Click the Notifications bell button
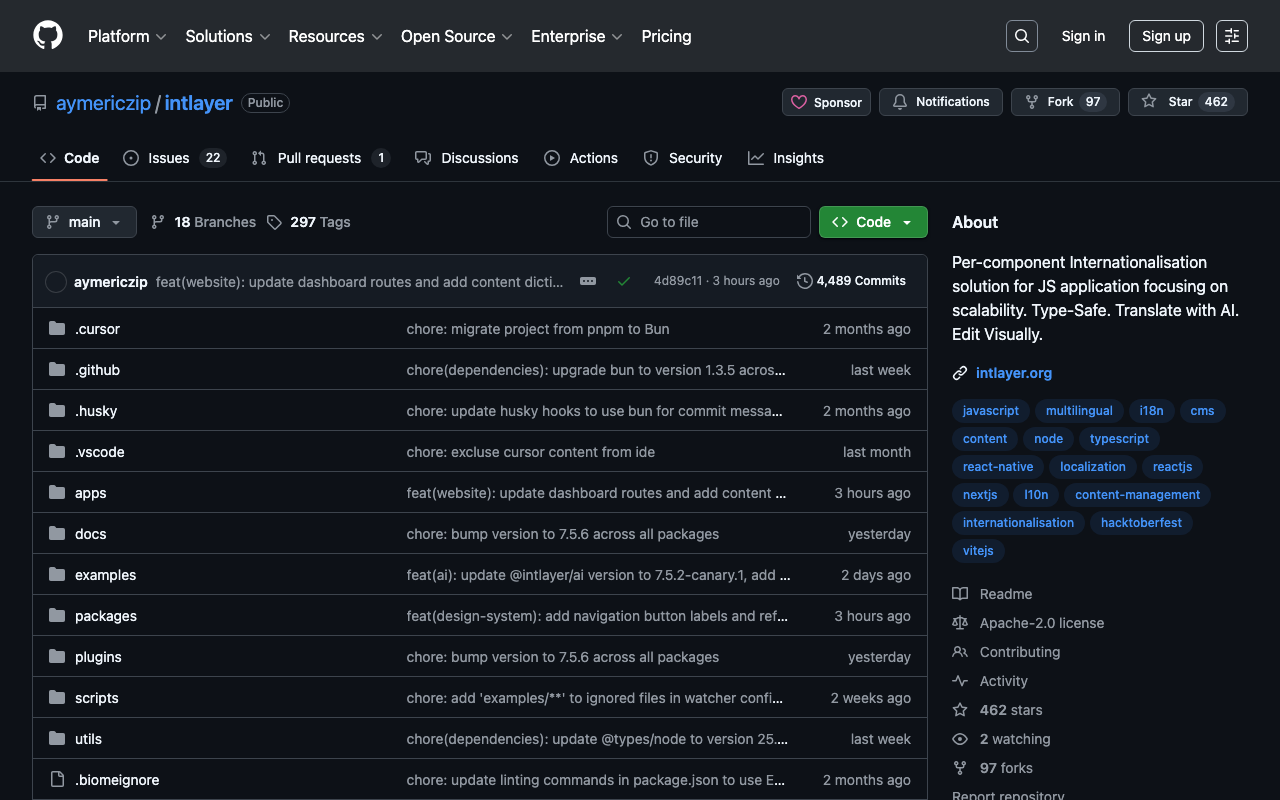The width and height of the screenshot is (1280, 800). pyautogui.click(x=940, y=102)
